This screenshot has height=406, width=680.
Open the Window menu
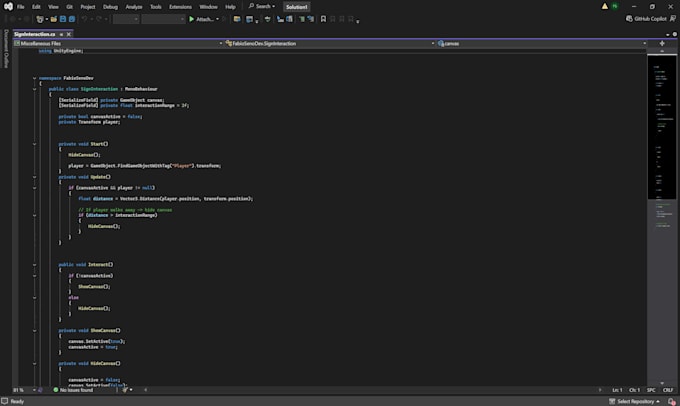[208, 7]
